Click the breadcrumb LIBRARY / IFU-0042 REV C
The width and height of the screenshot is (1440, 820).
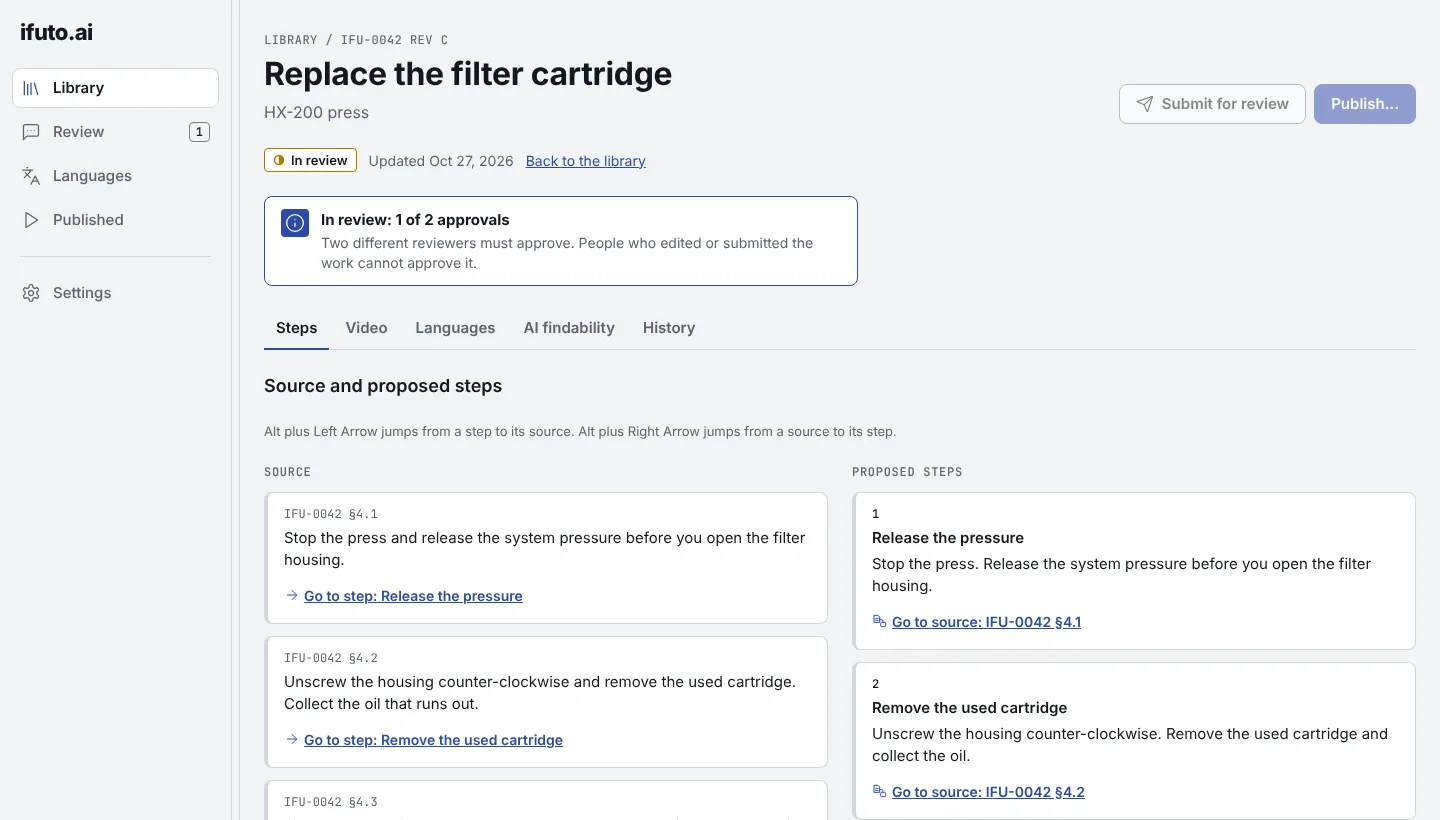356,40
